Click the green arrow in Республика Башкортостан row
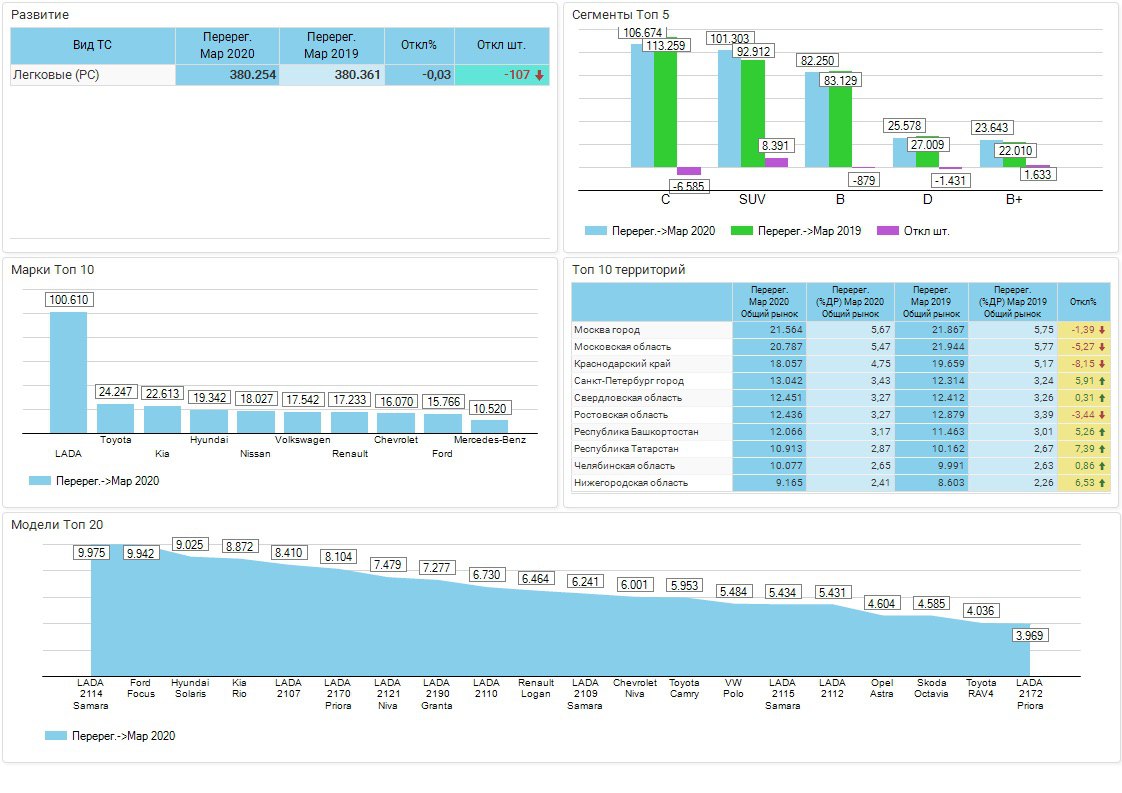1122x793 pixels. pos(1102,432)
